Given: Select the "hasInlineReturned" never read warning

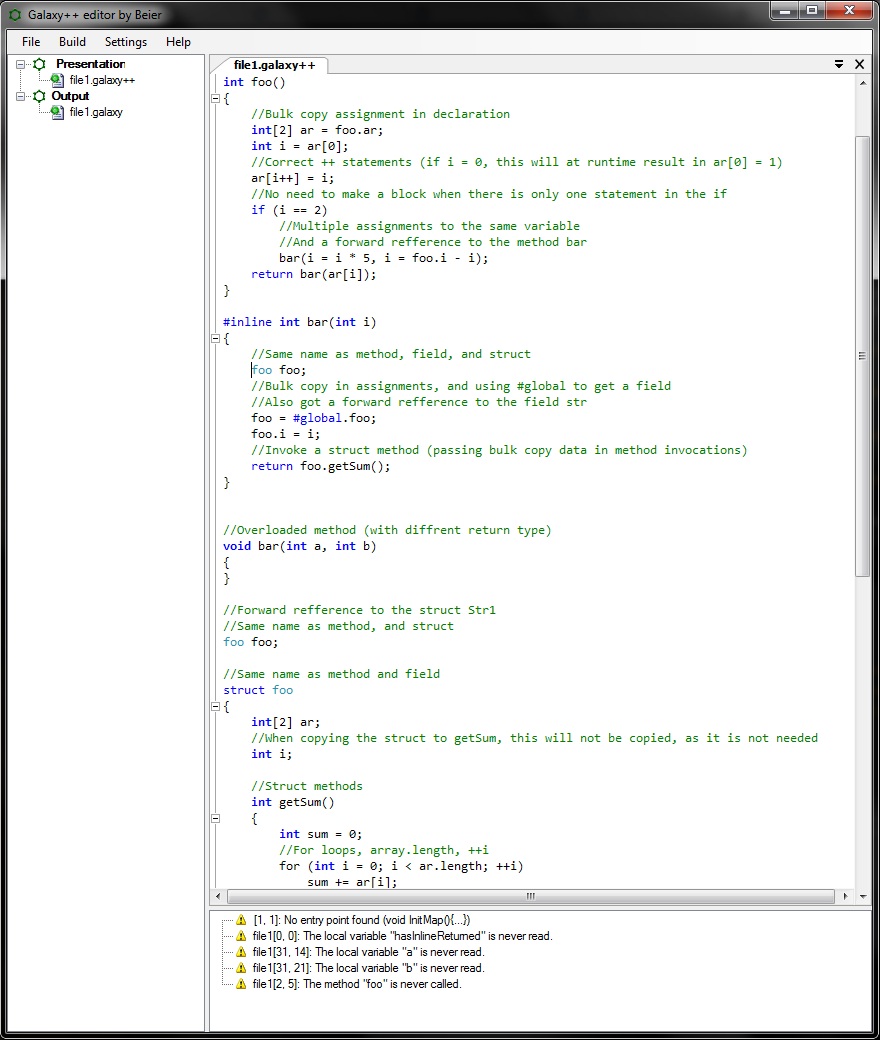Looking at the screenshot, I should pyautogui.click(x=402, y=936).
